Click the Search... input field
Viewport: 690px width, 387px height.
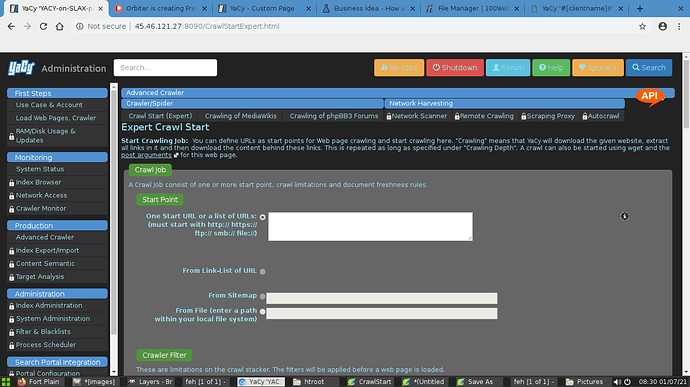pos(165,68)
